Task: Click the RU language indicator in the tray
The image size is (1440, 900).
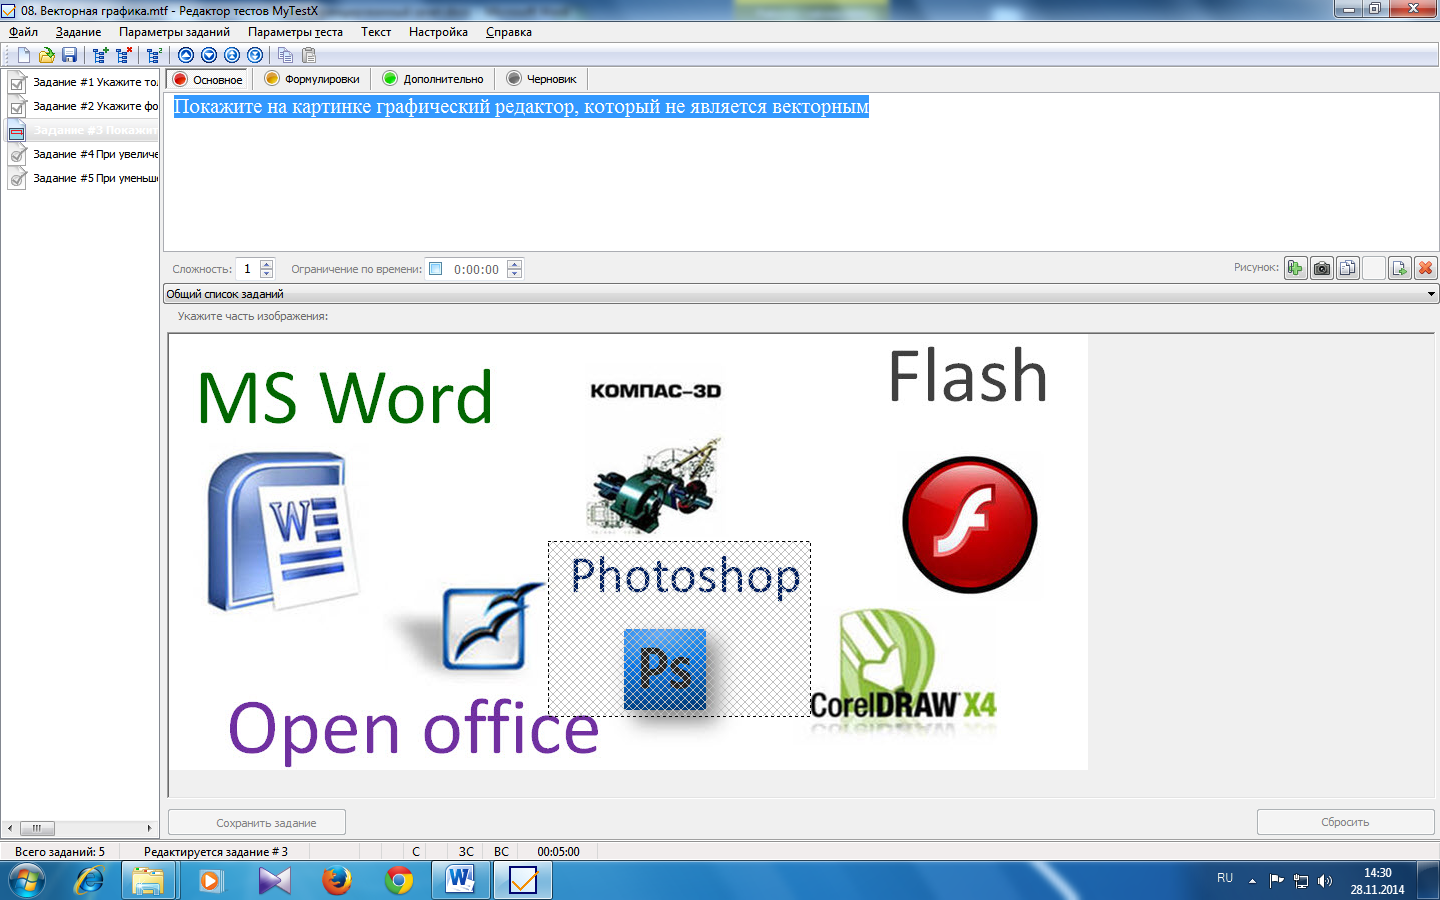Action: coord(1225,878)
